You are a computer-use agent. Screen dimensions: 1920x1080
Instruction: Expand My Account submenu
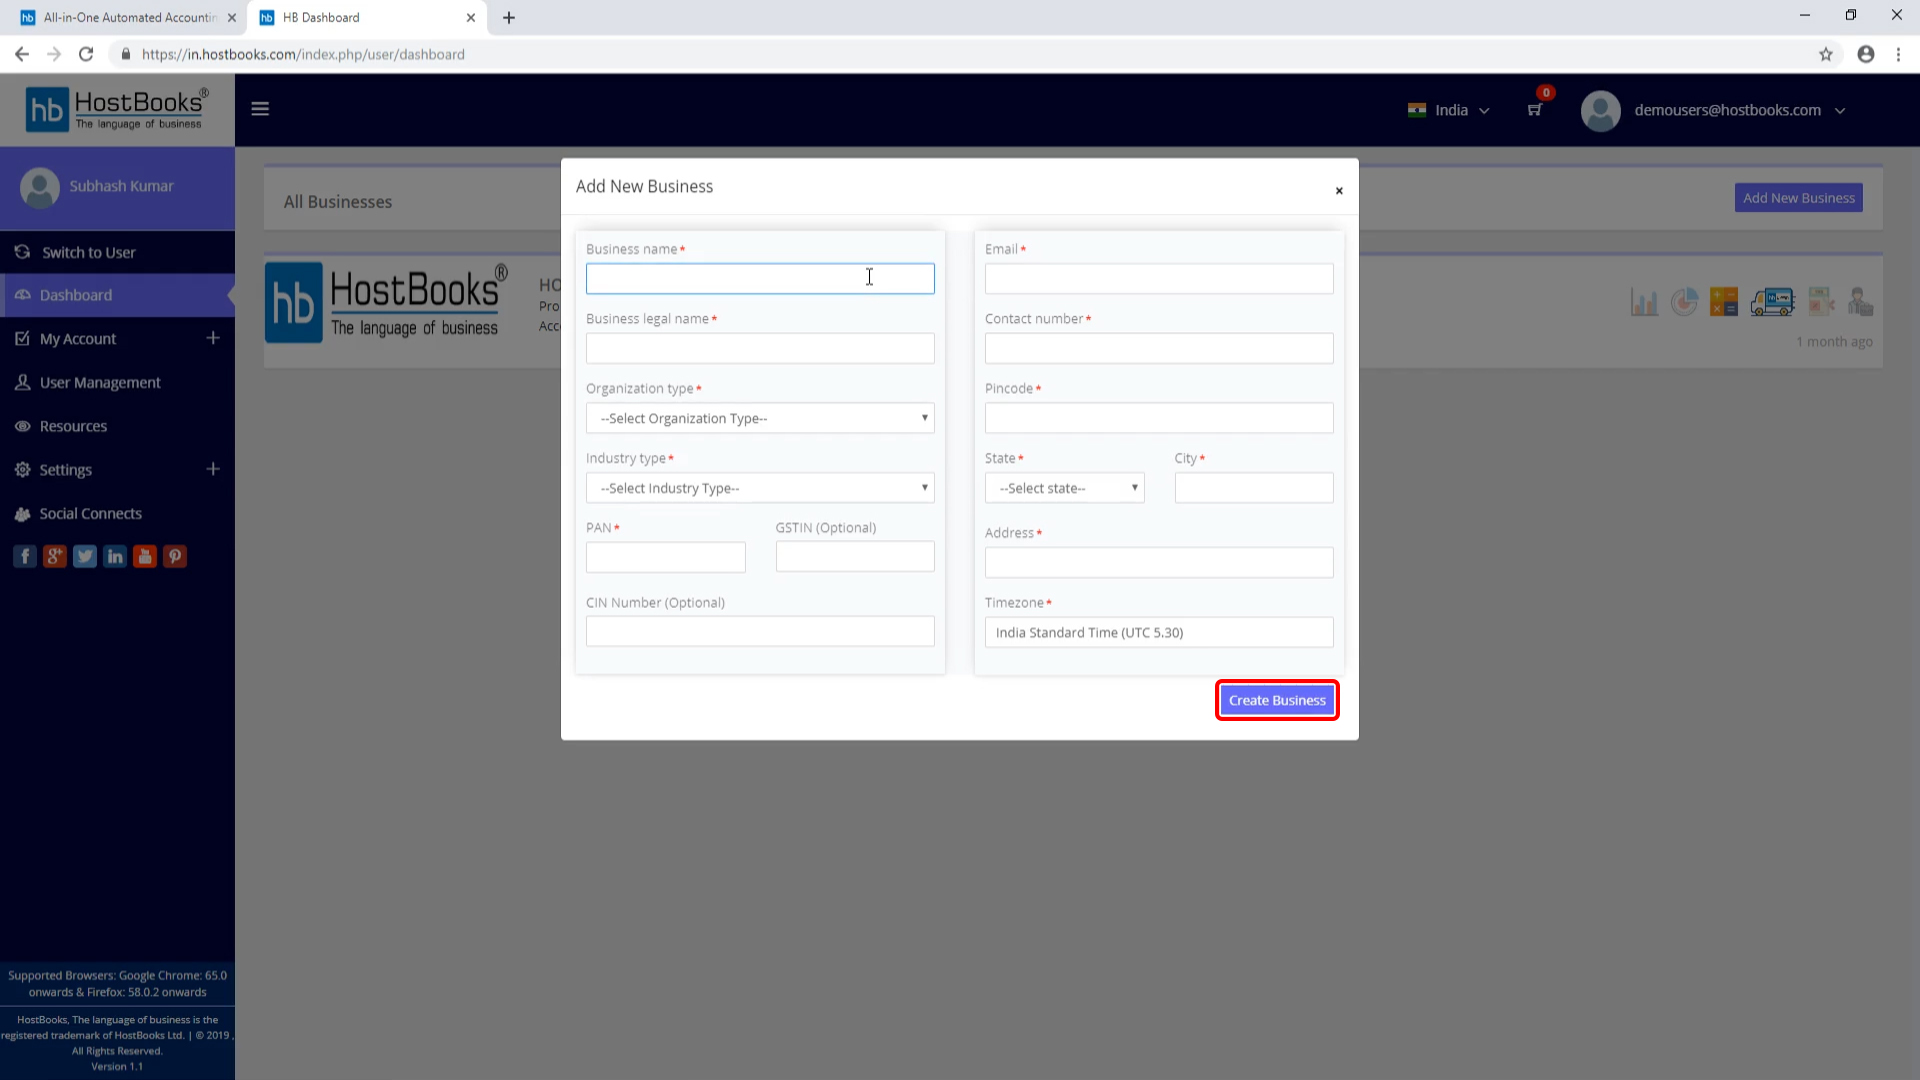click(x=213, y=338)
